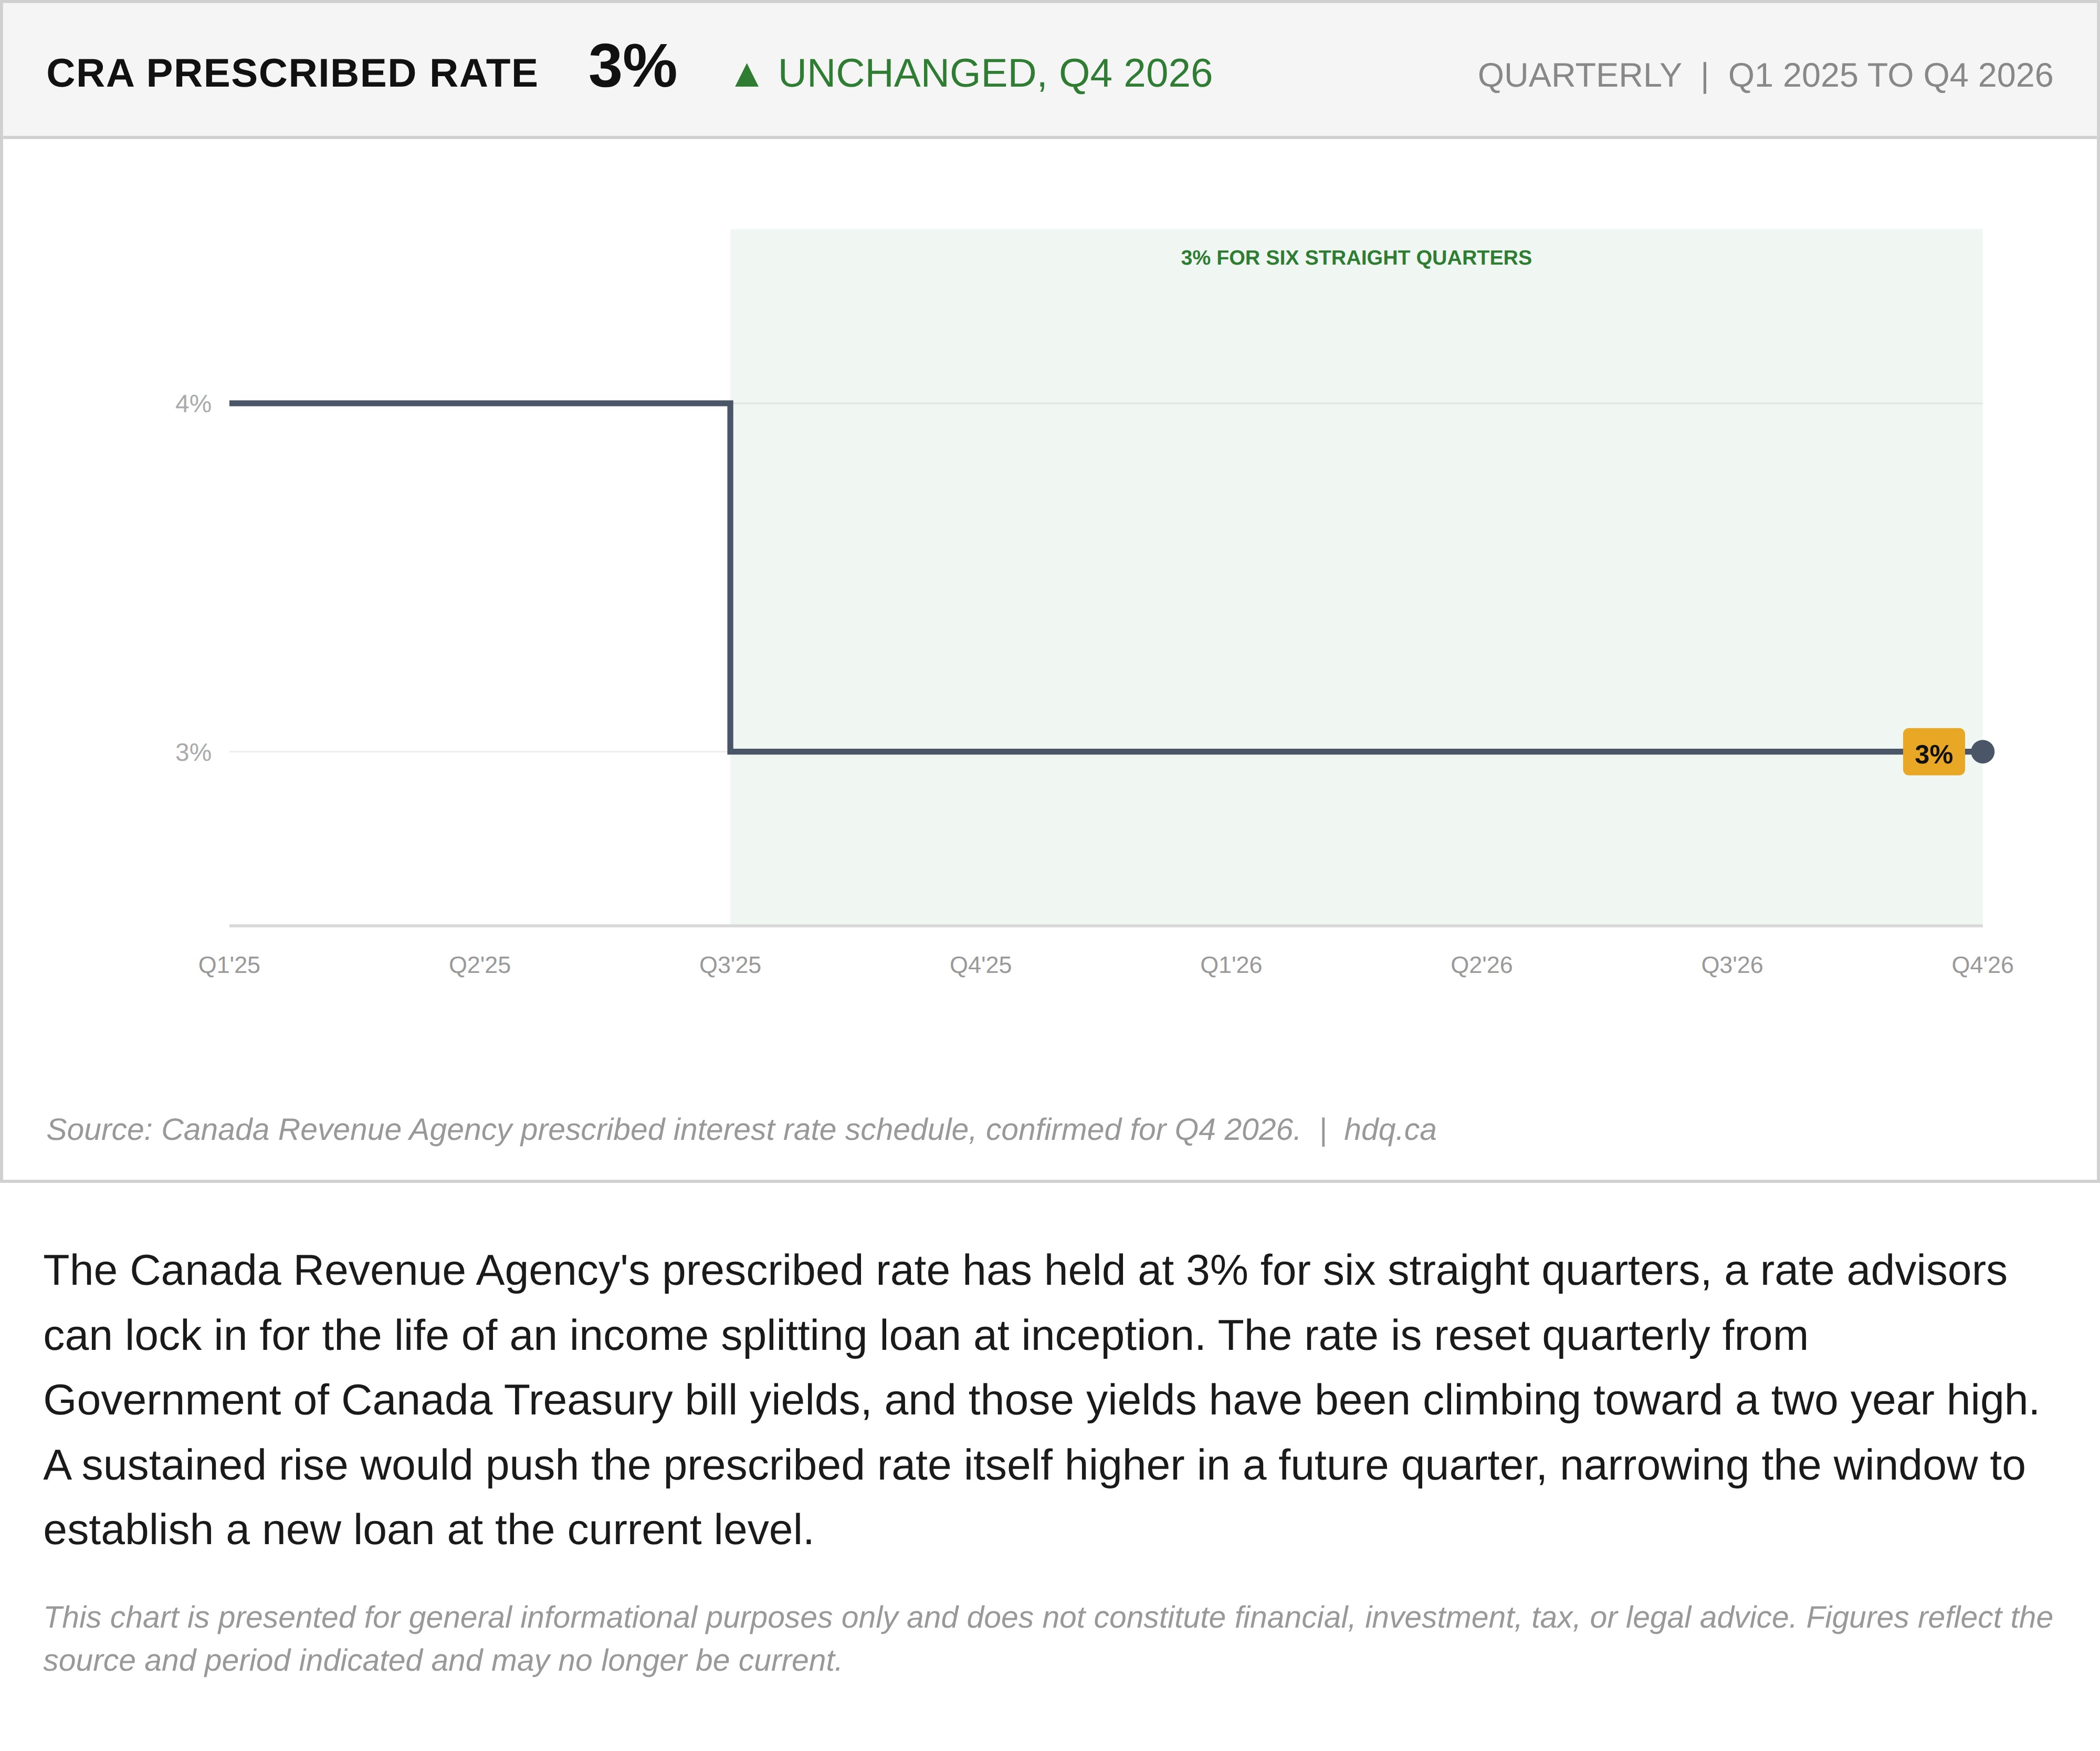Image resolution: width=2100 pixels, height=1751 pixels.
Task: Click the QUARTERLY frequency label
Action: tap(1579, 76)
